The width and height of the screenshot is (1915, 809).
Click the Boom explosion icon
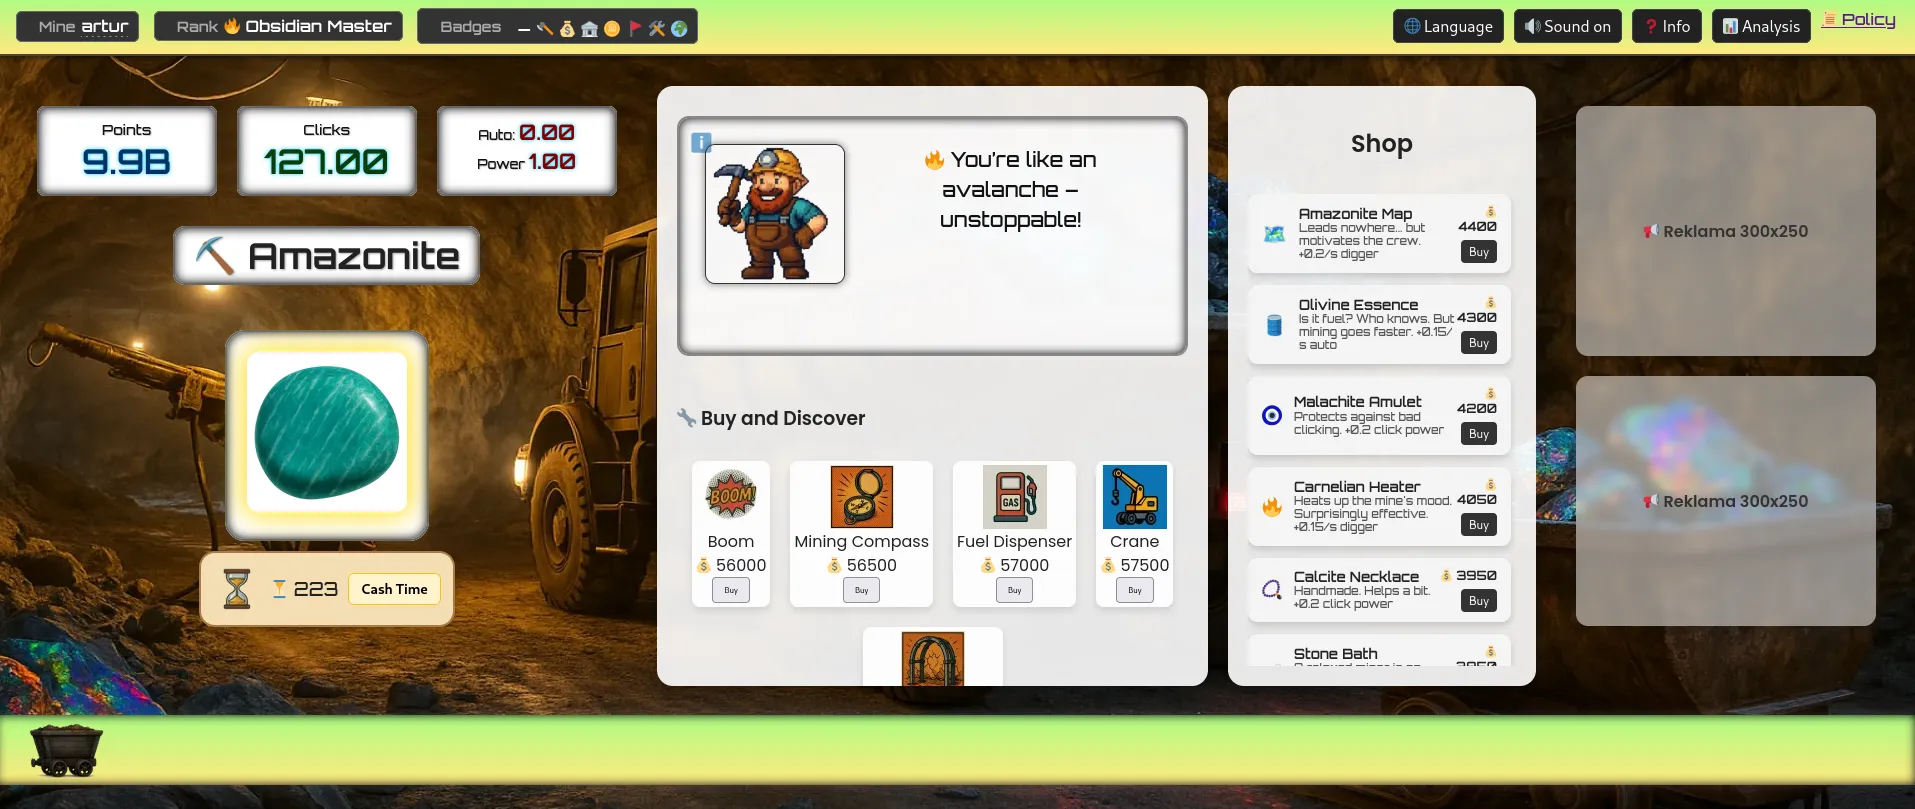[731, 495]
